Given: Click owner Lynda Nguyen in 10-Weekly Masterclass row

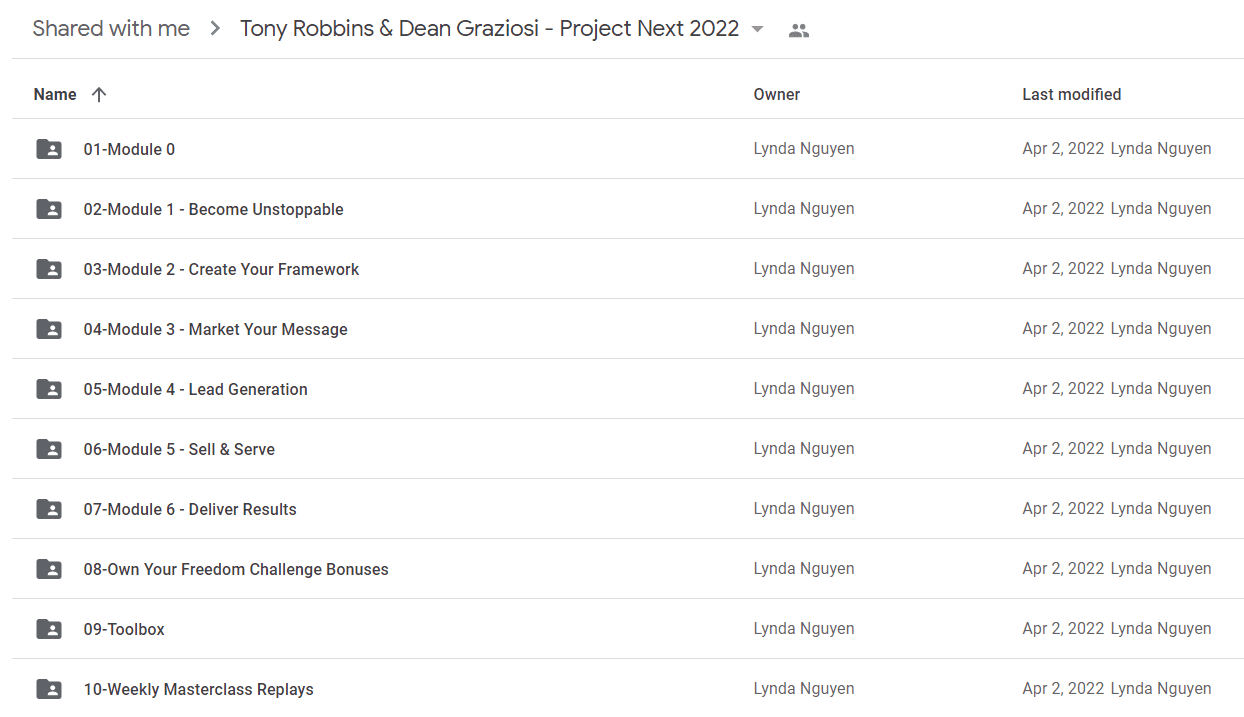Looking at the screenshot, I should 804,689.
